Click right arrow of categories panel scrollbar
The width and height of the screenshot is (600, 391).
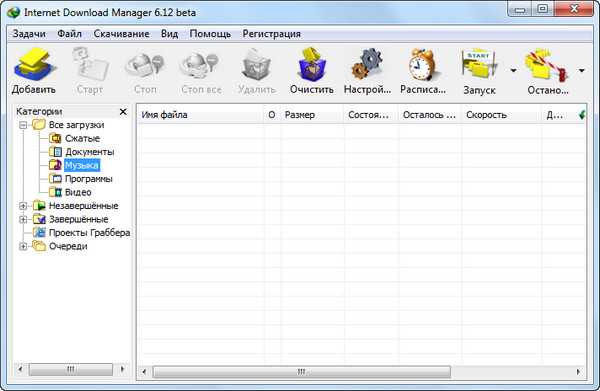click(122, 369)
